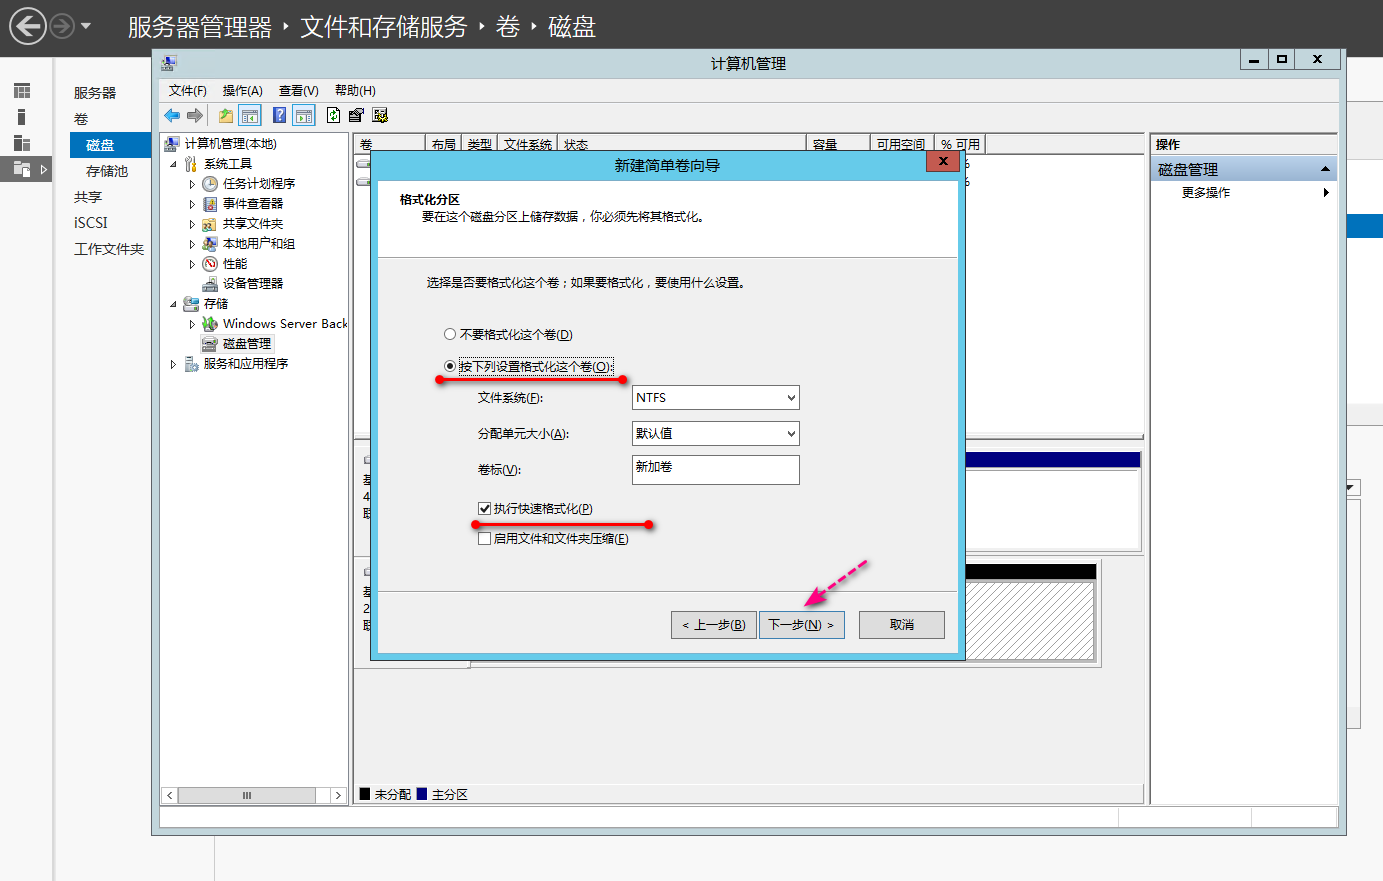The height and width of the screenshot is (881, 1383).
Task: Enable the 启用文件和文件夹压缩 checkbox
Action: pyautogui.click(x=485, y=539)
